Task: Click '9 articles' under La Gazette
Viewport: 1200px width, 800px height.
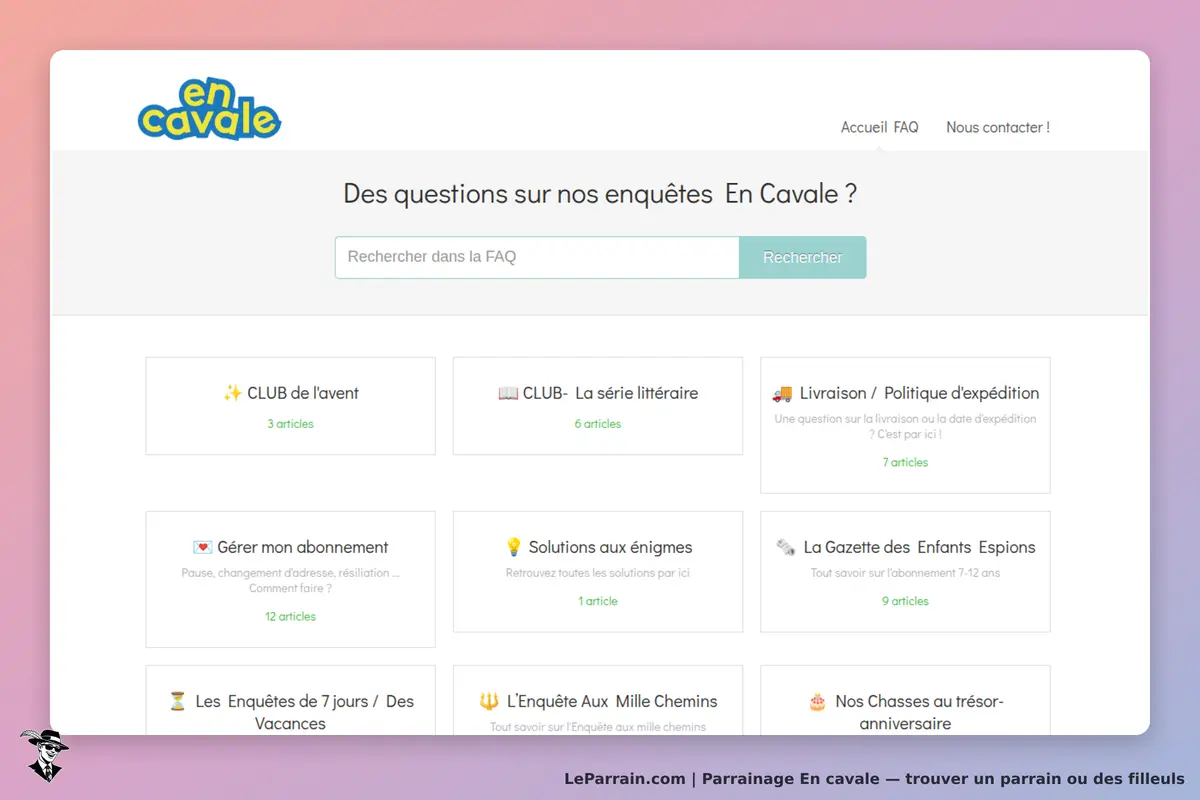Action: tap(905, 601)
